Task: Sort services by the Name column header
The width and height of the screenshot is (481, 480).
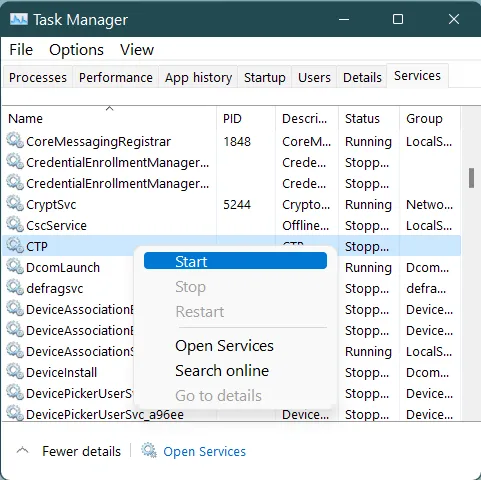Action: pos(109,118)
